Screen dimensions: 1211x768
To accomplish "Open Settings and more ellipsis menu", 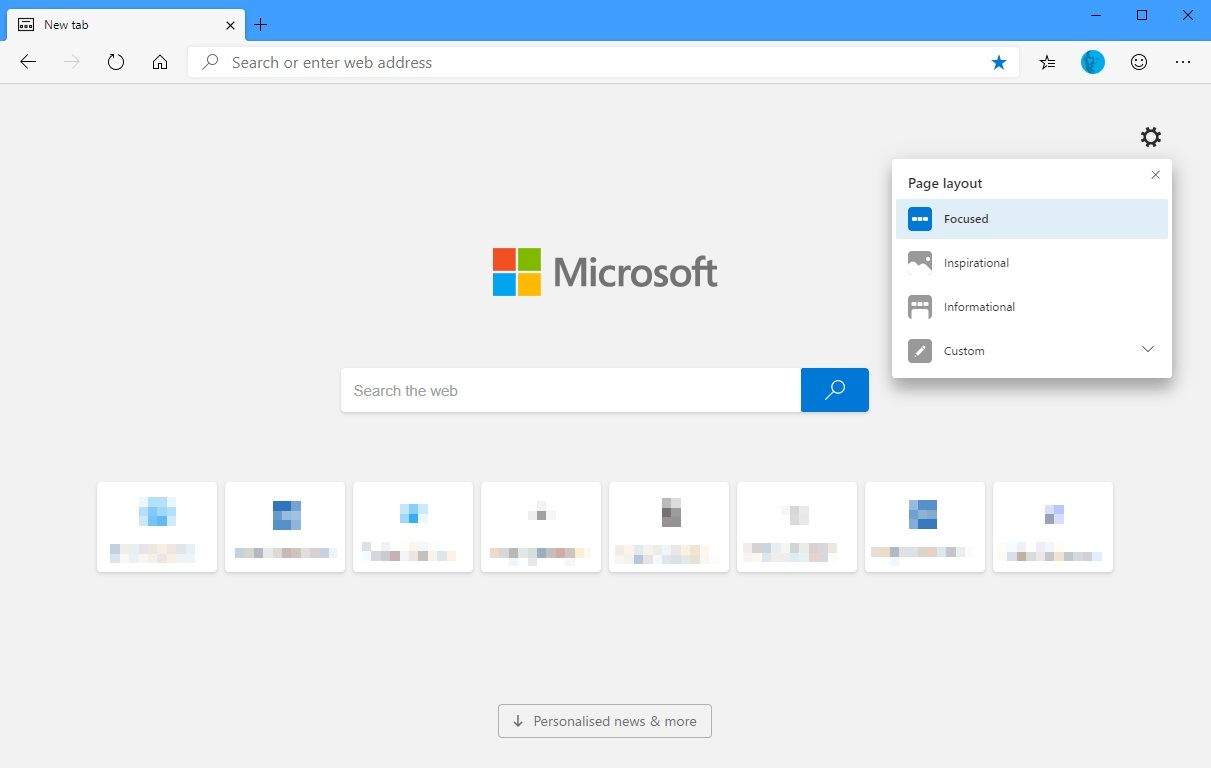I will click(1183, 62).
